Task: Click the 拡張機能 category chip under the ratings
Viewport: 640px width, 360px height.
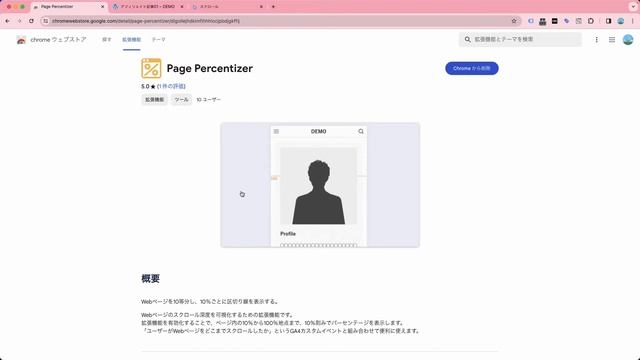Action: pyautogui.click(x=154, y=100)
